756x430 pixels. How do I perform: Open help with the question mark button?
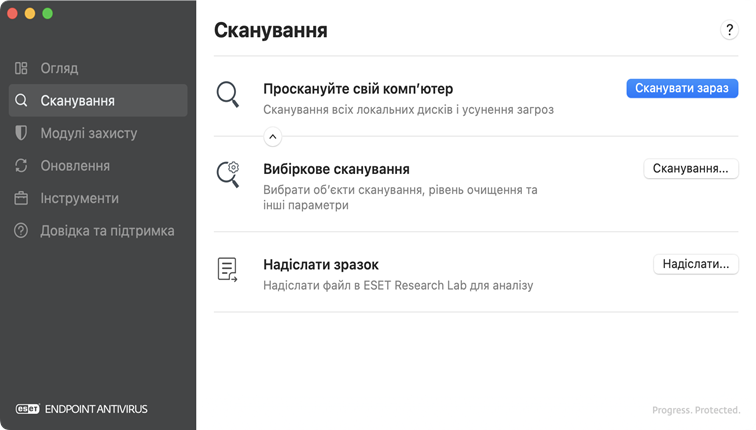point(729,30)
